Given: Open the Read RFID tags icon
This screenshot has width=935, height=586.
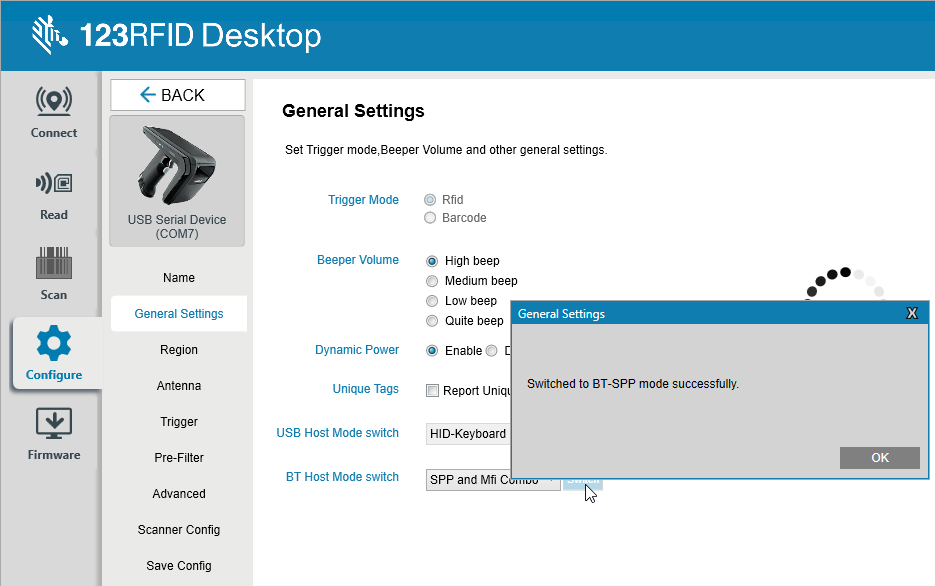Looking at the screenshot, I should [53, 184].
